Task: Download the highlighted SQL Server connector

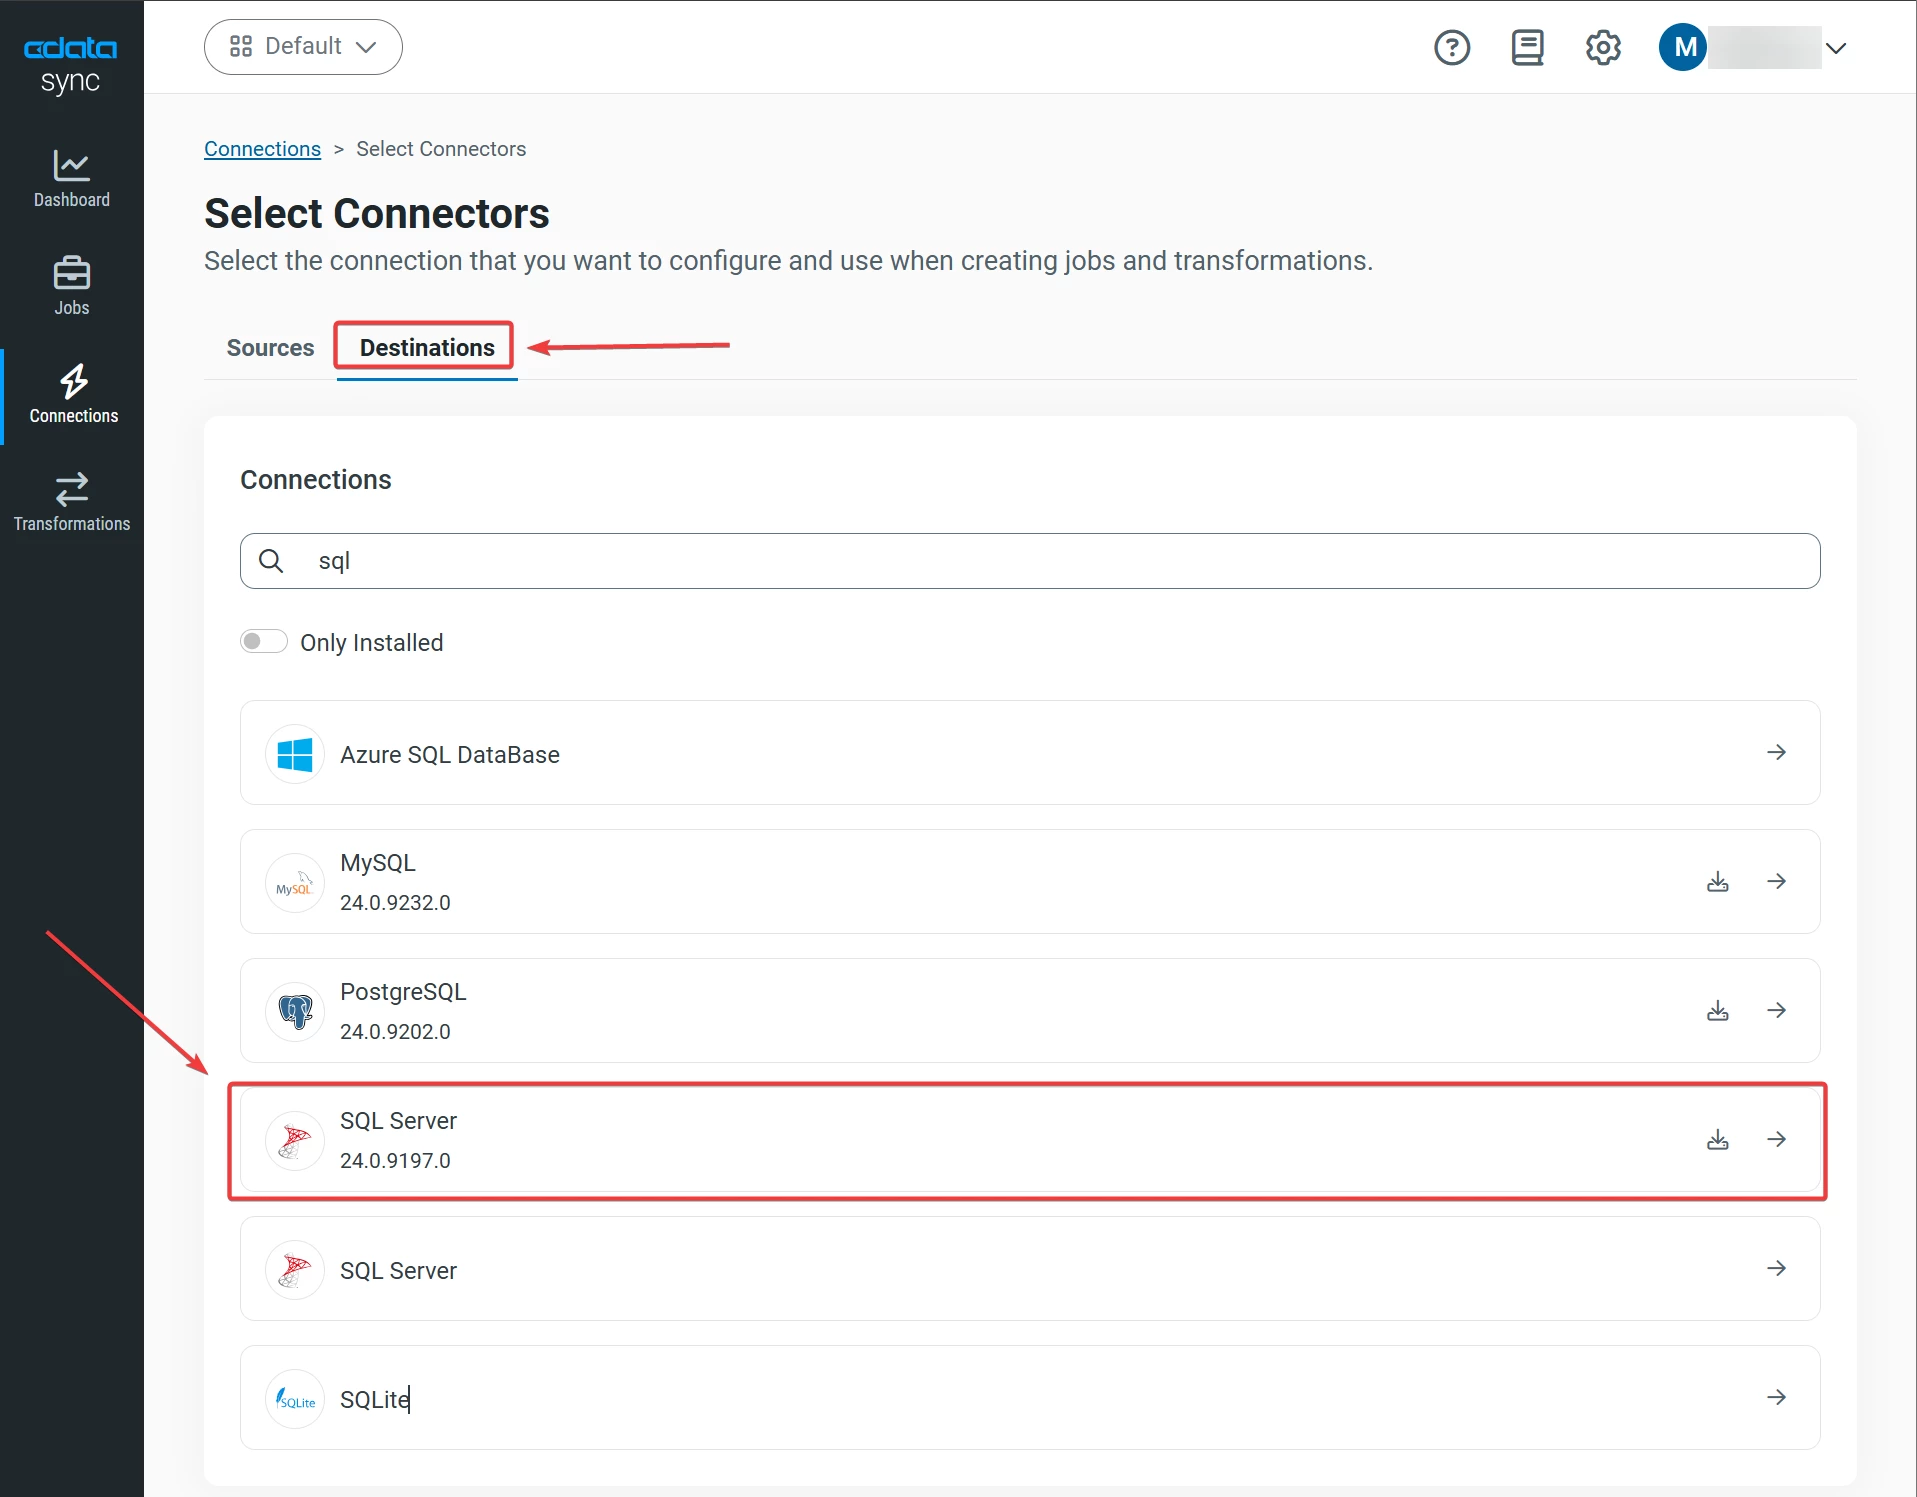Action: click(x=1718, y=1139)
